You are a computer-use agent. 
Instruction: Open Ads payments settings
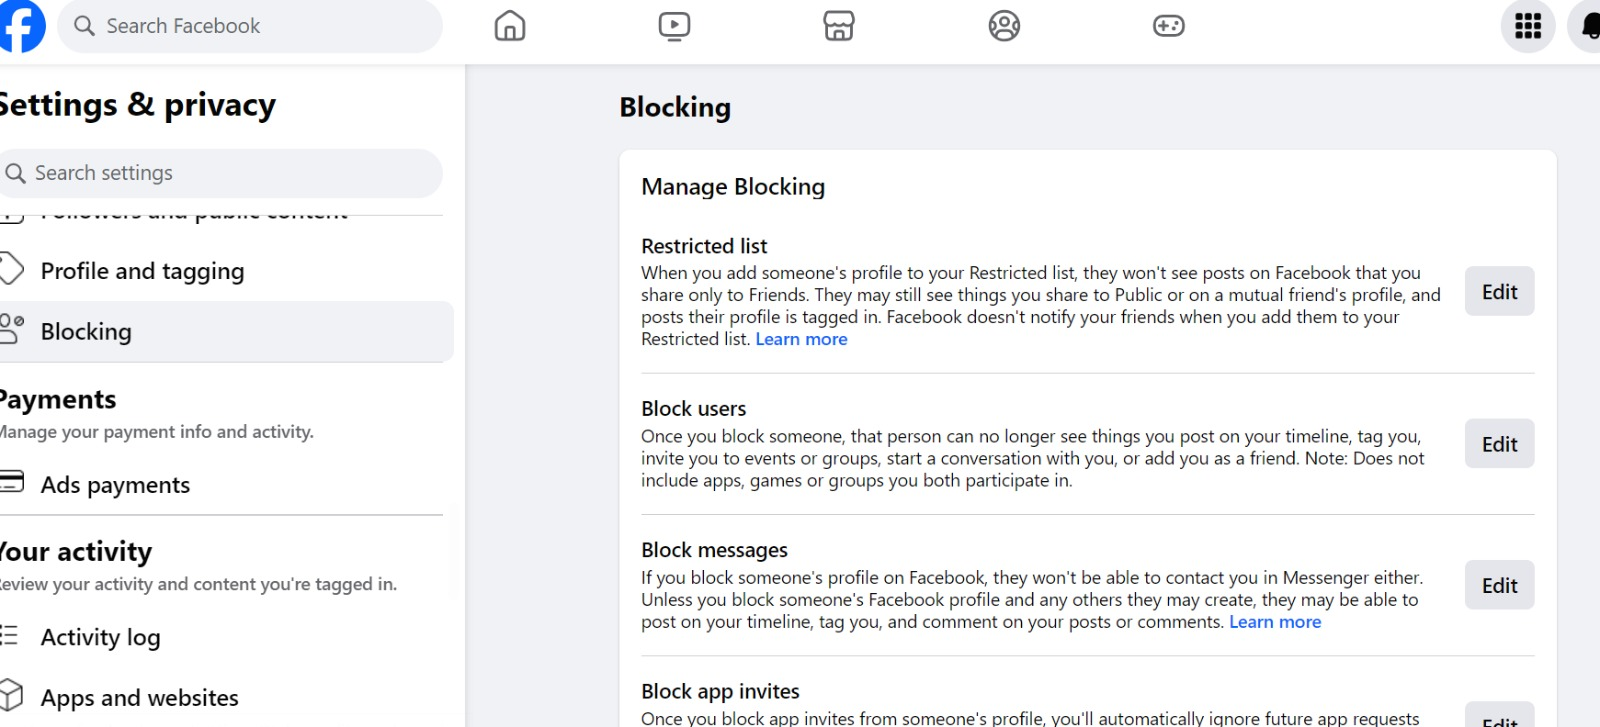[x=115, y=485]
